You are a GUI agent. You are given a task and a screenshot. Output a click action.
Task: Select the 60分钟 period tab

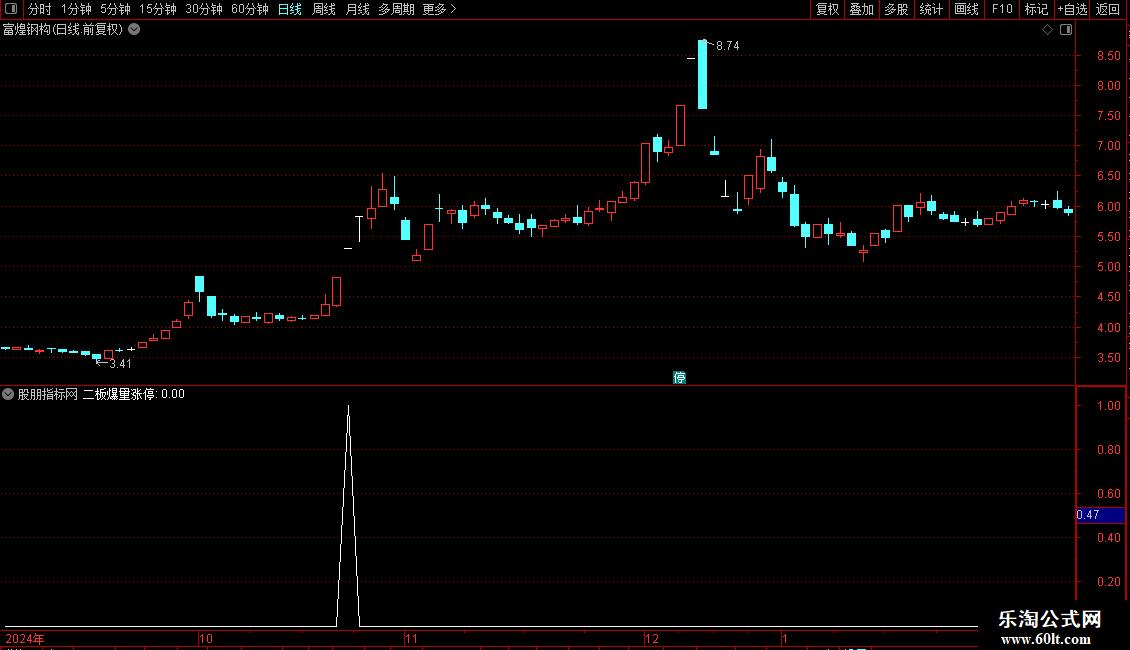click(x=250, y=9)
